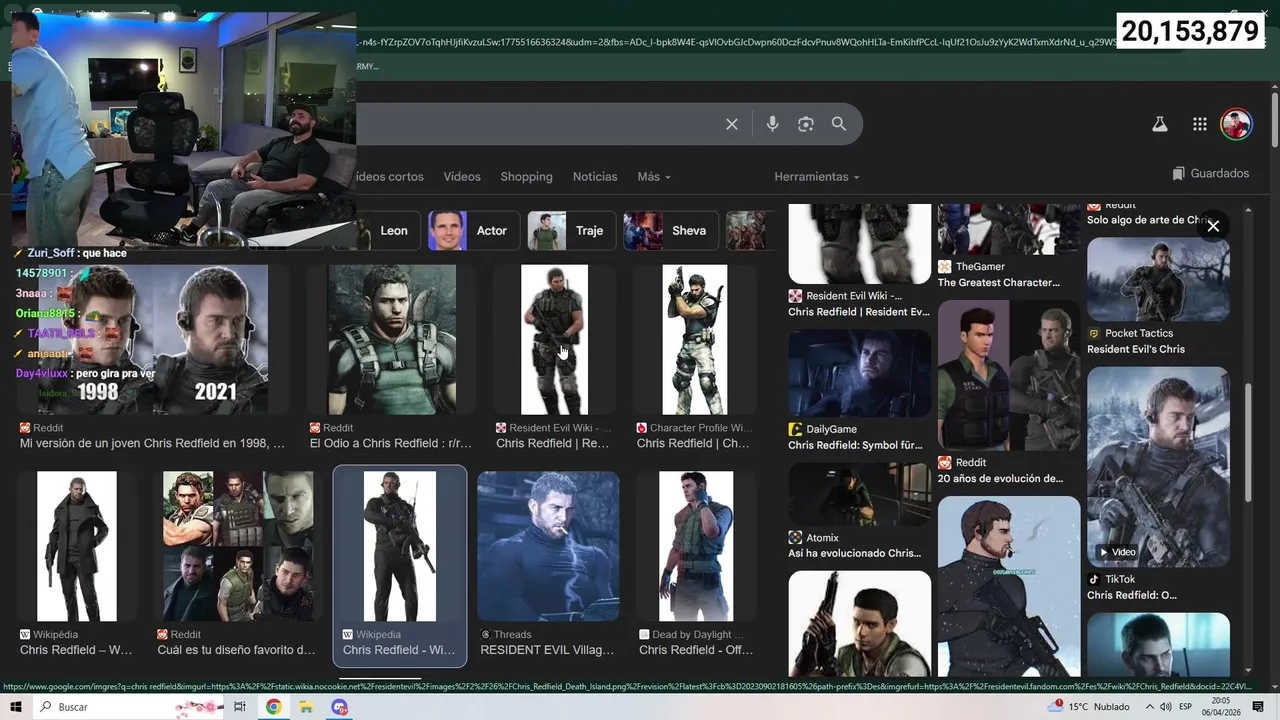This screenshot has height=720, width=1280.
Task: Open Threads RESIDENT EVIL Village image
Action: tap(548, 546)
